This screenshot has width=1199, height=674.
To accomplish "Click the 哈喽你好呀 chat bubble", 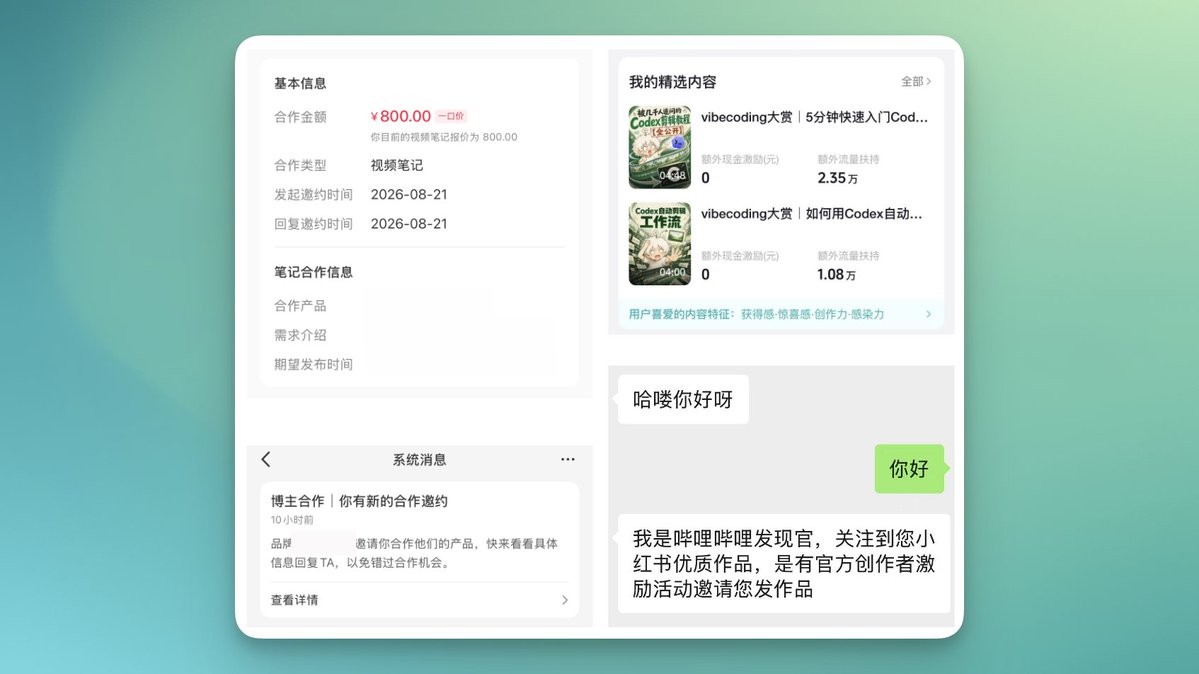I will (683, 399).
